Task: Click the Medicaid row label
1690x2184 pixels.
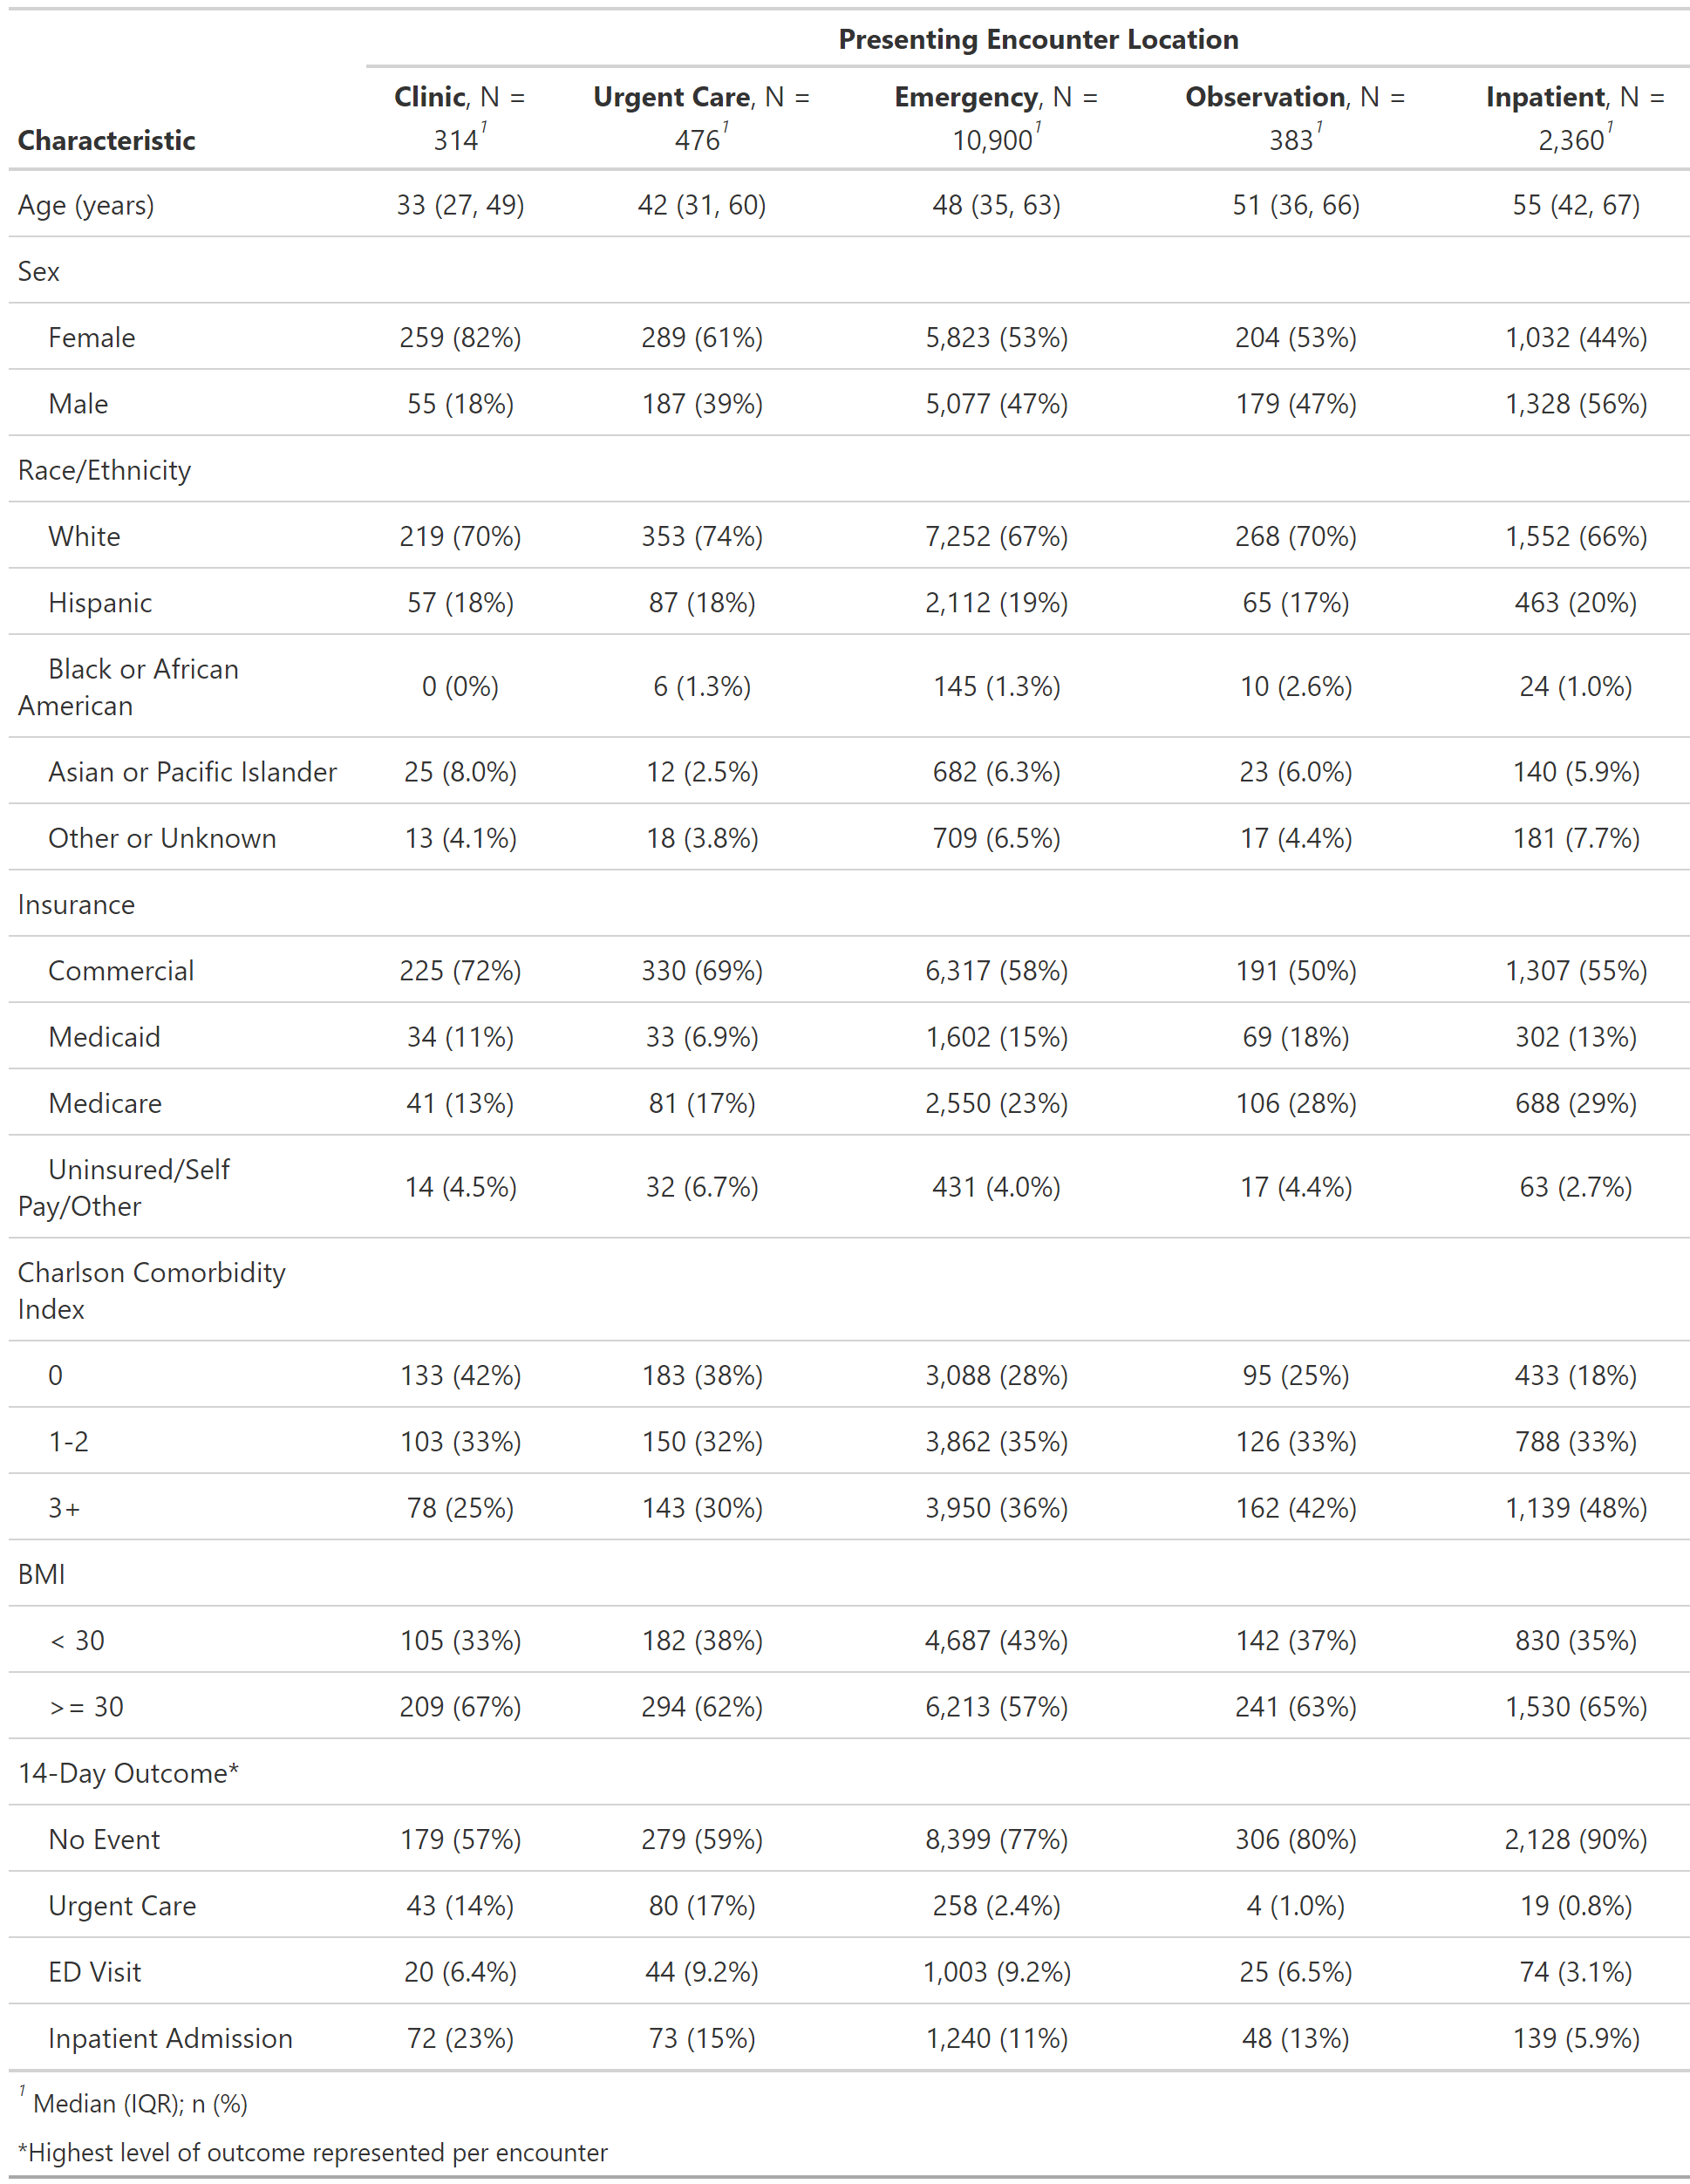Action: tap(104, 1037)
